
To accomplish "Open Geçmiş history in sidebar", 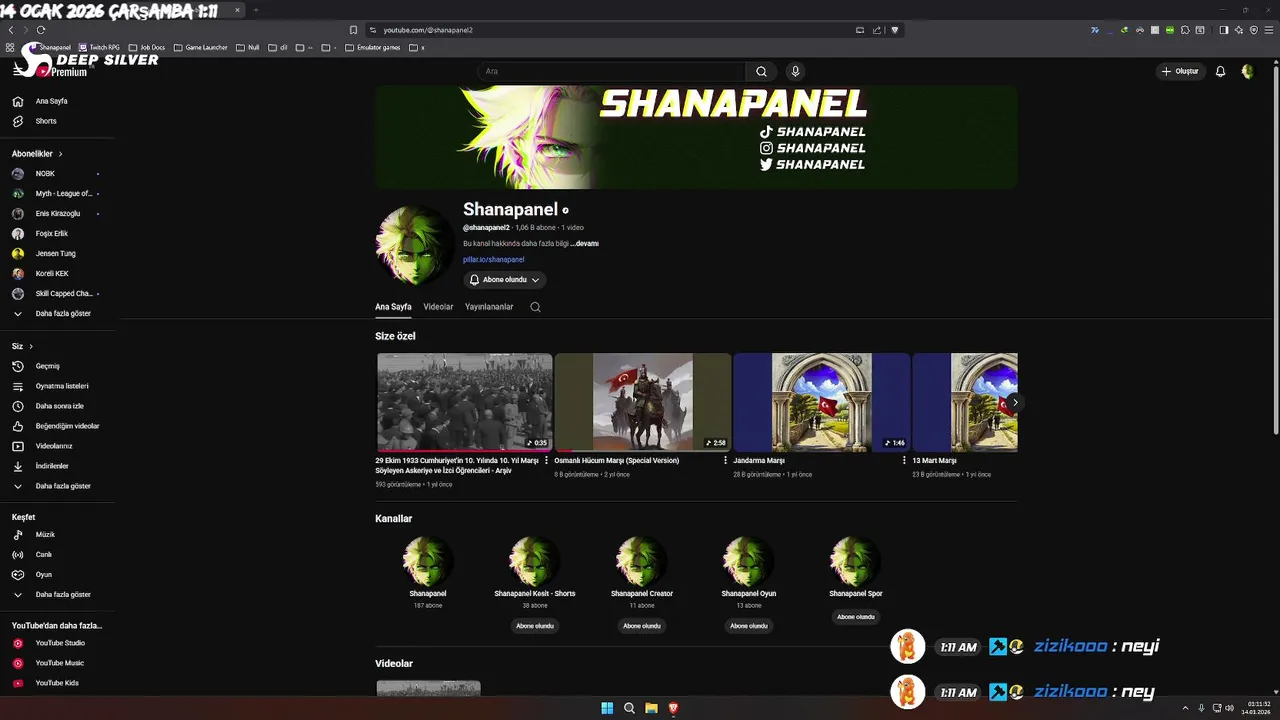I will click(47, 366).
